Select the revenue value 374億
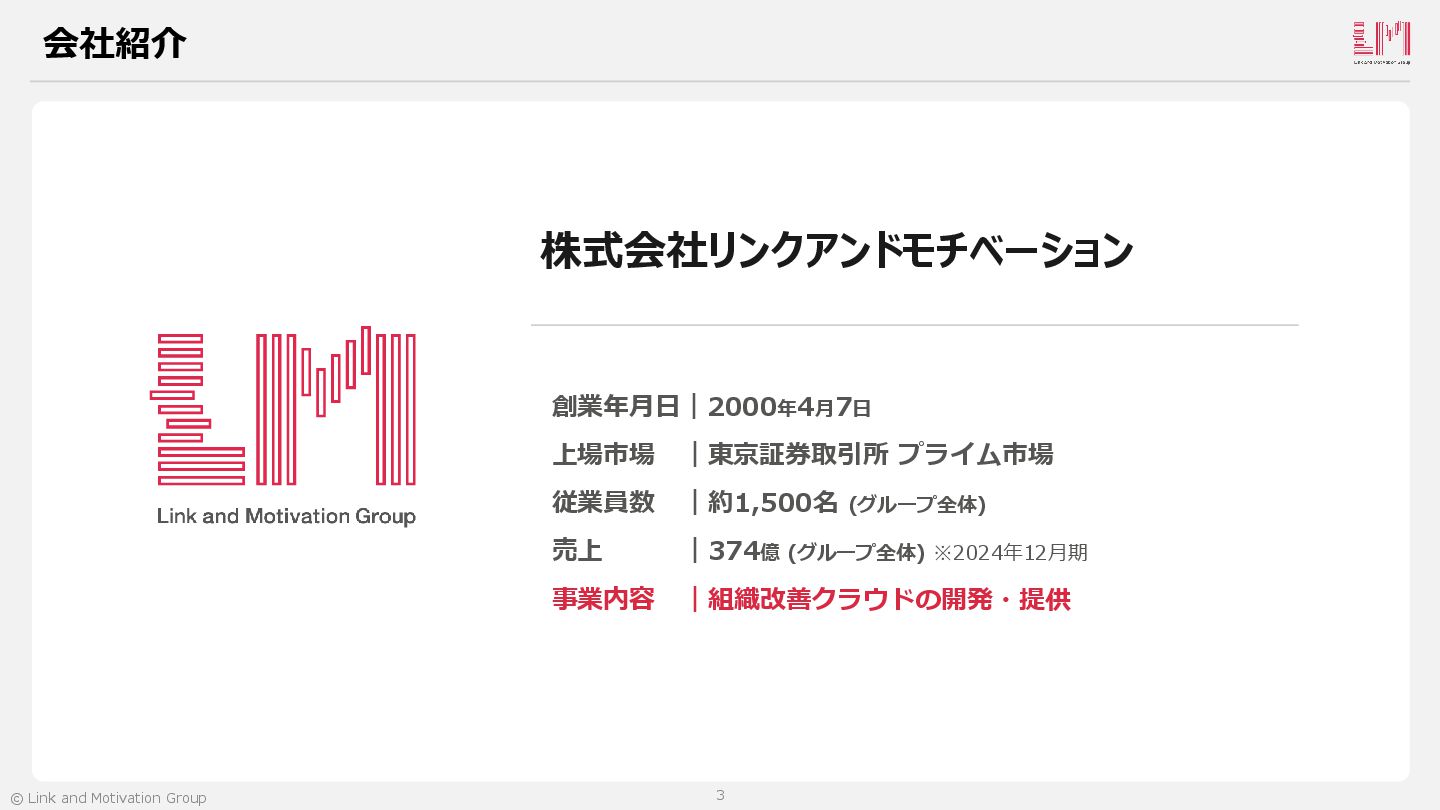The image size is (1440, 810). tap(744, 551)
